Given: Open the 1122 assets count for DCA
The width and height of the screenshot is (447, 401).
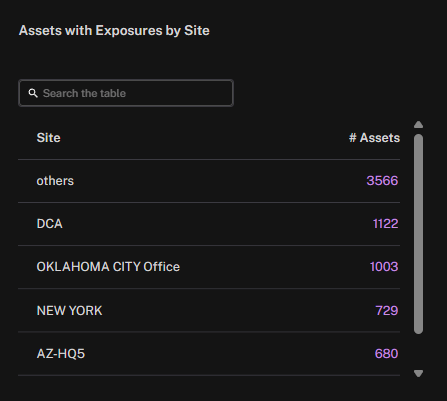Looking at the screenshot, I should pos(385,224).
